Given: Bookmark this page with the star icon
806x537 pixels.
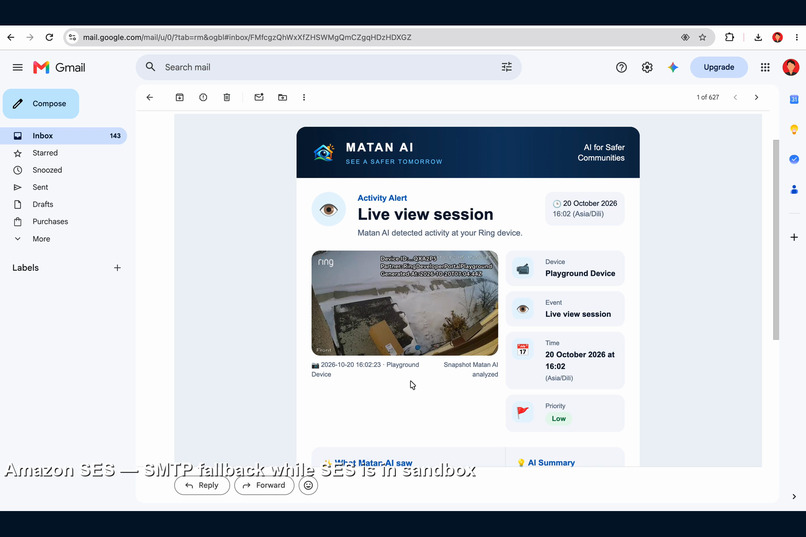Looking at the screenshot, I should click(702, 37).
